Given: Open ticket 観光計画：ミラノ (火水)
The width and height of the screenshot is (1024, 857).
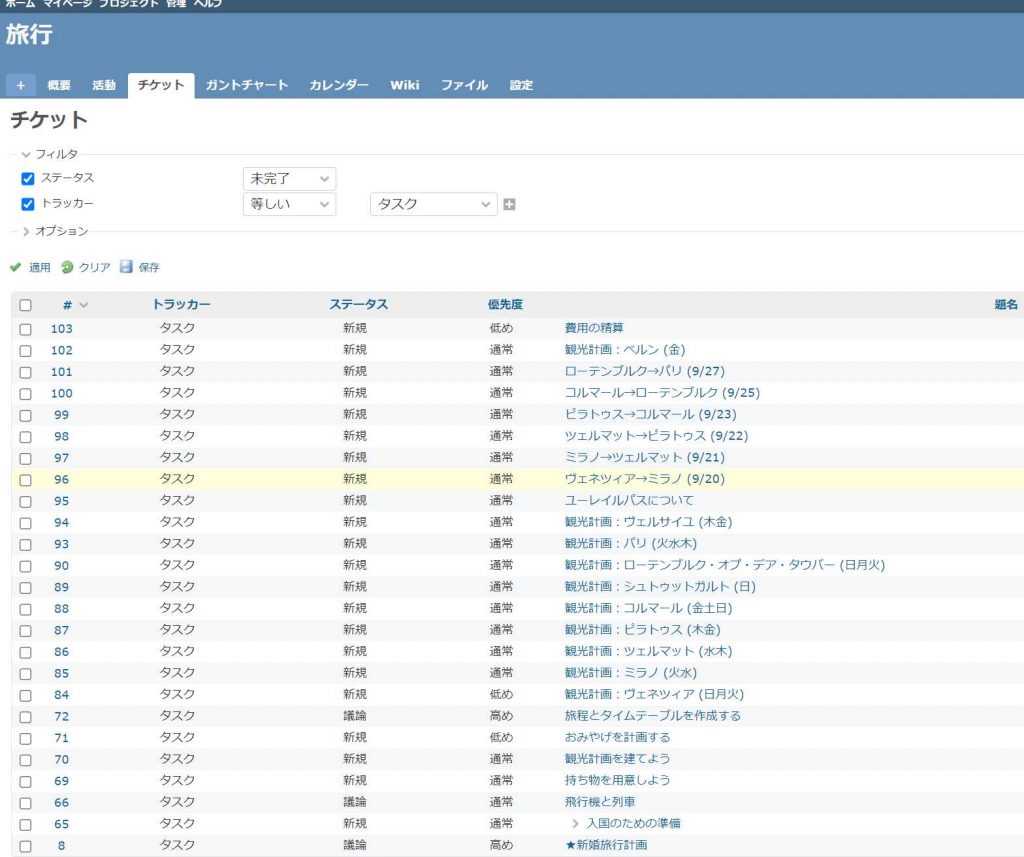Looking at the screenshot, I should point(631,673).
